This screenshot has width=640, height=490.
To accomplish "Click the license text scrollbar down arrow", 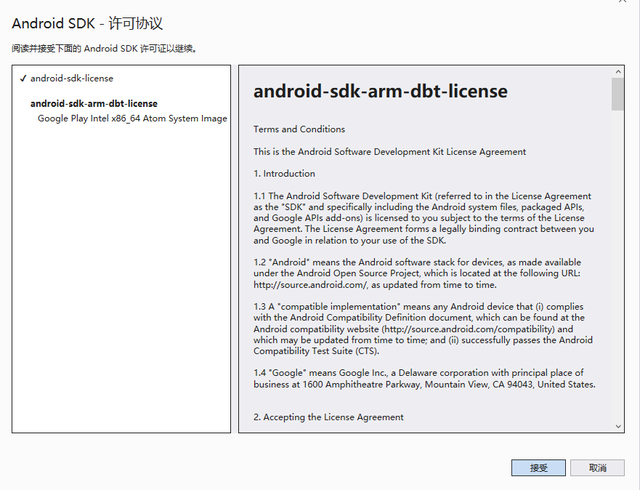I will tap(618, 426).
